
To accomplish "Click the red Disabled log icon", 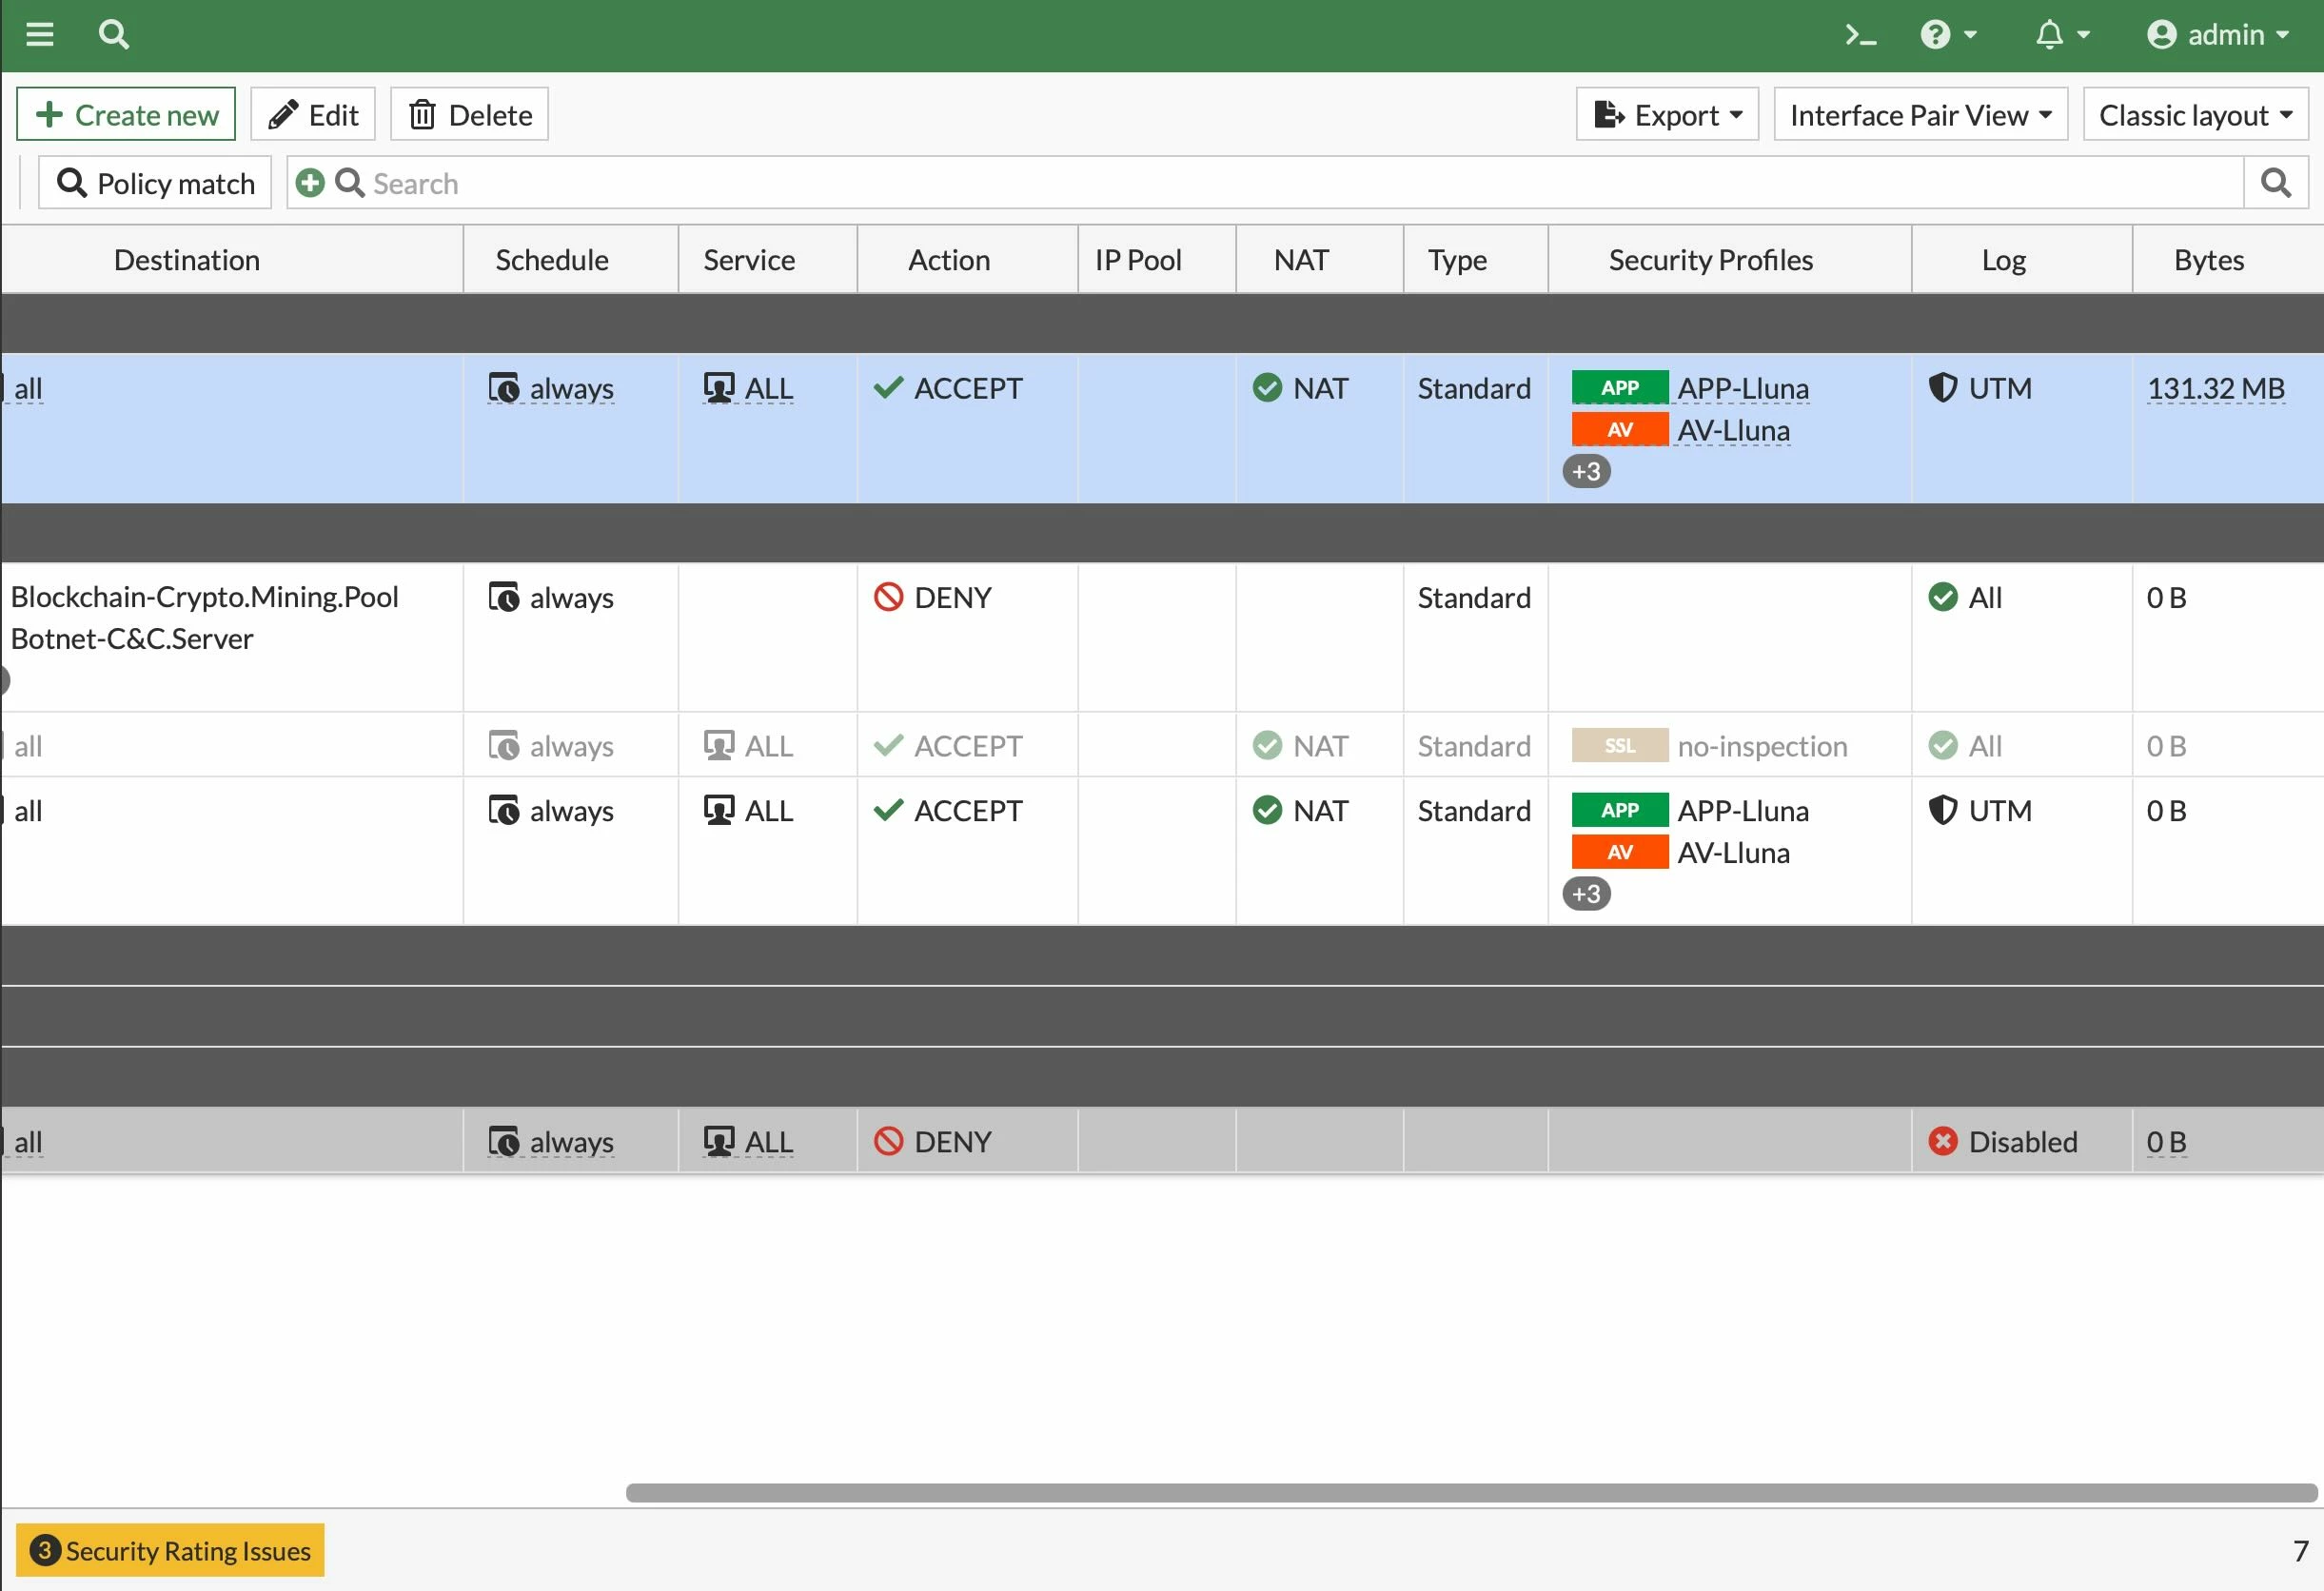I will click(1942, 1141).
